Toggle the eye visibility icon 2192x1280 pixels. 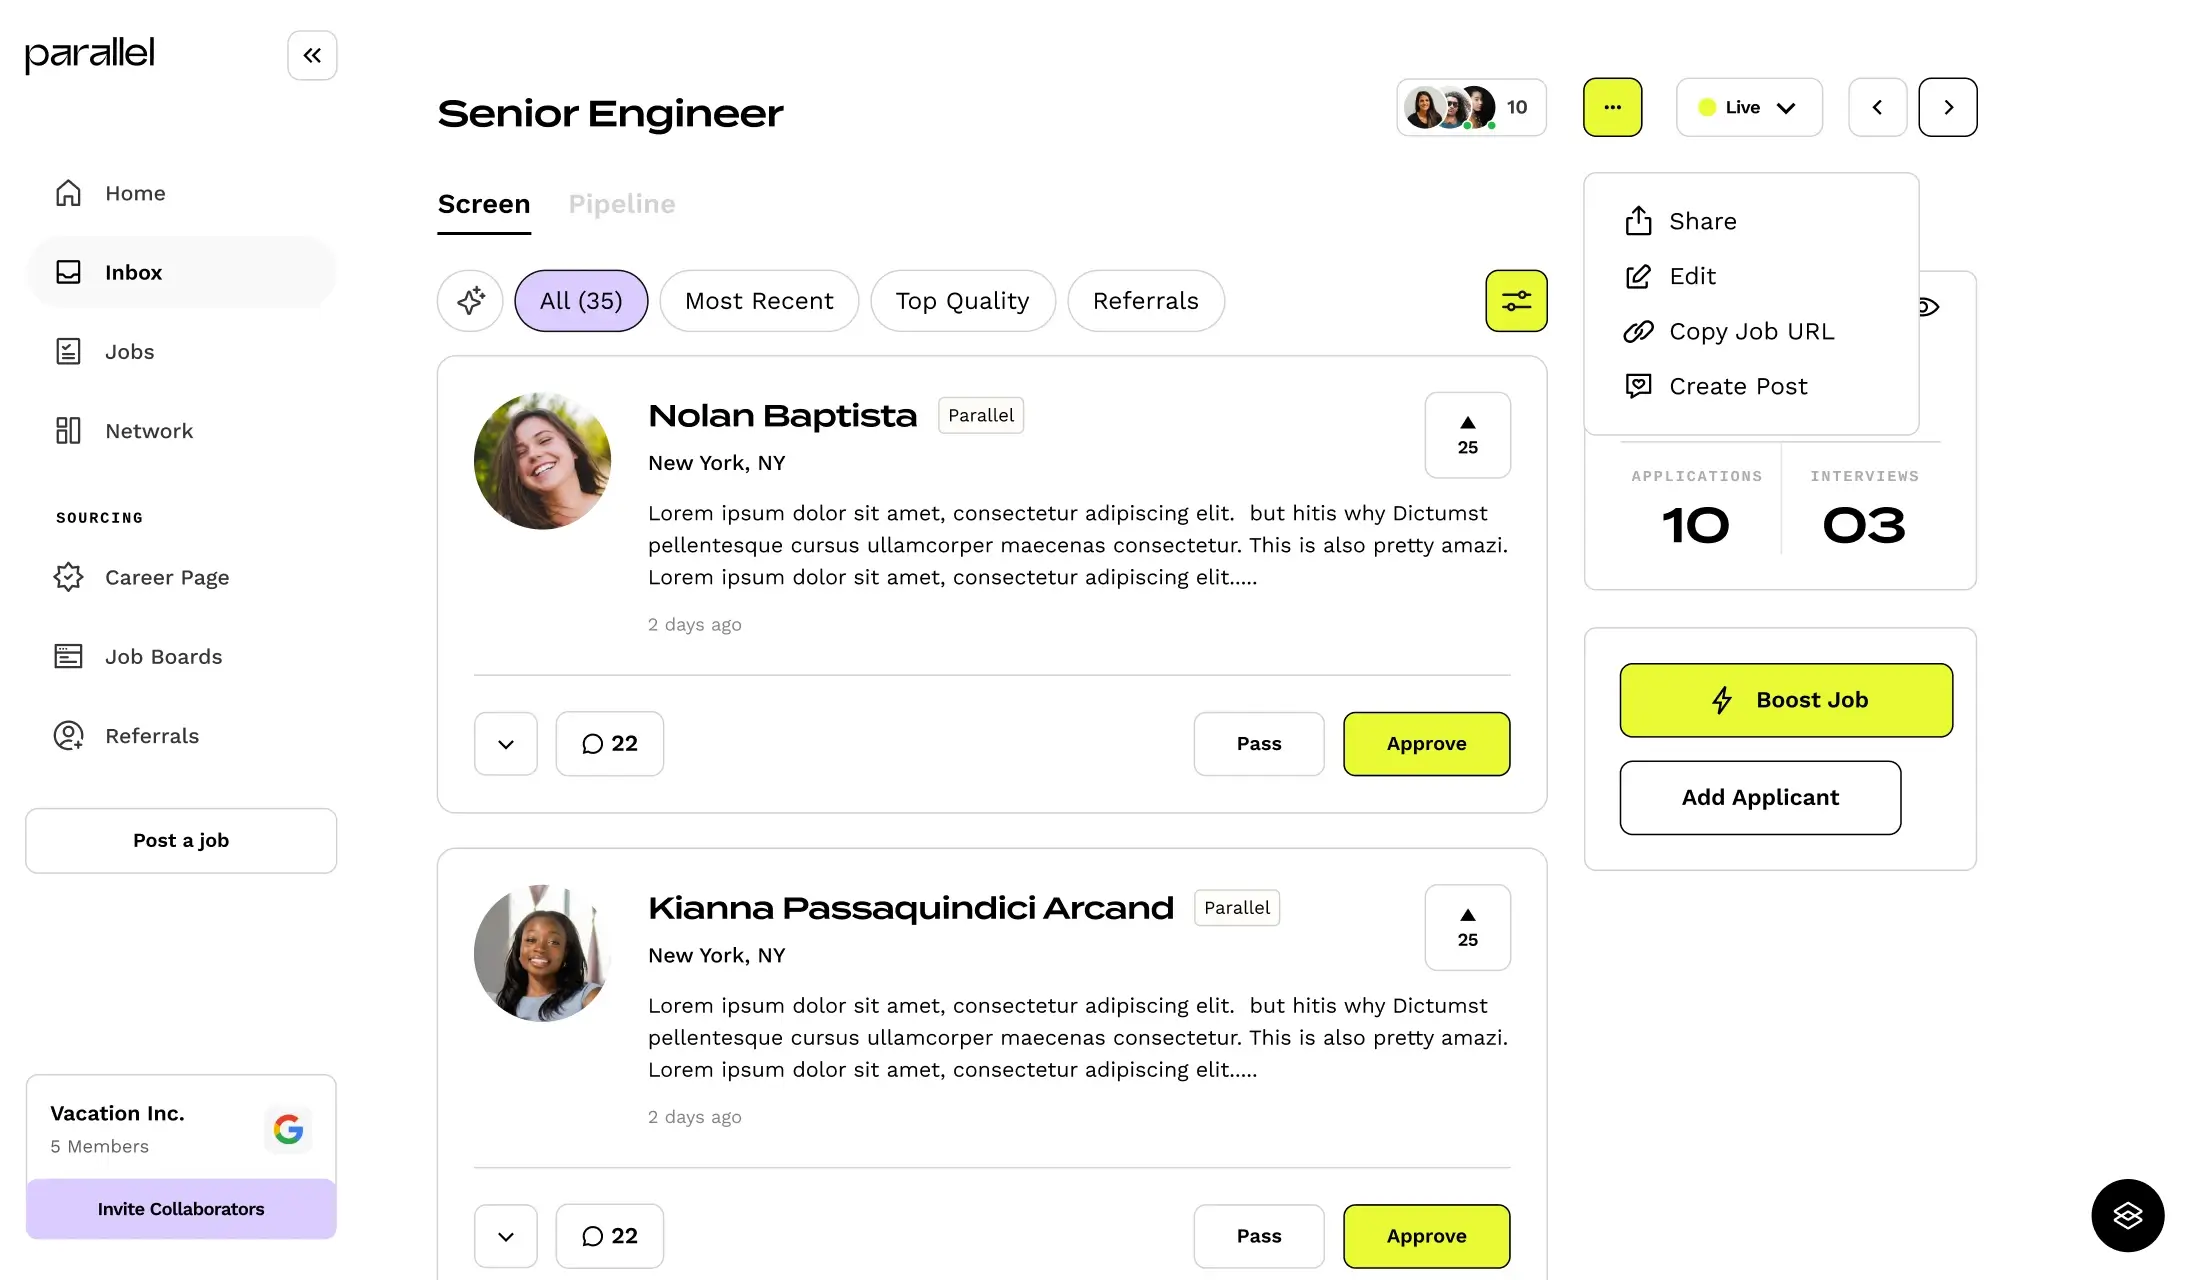(x=1929, y=306)
